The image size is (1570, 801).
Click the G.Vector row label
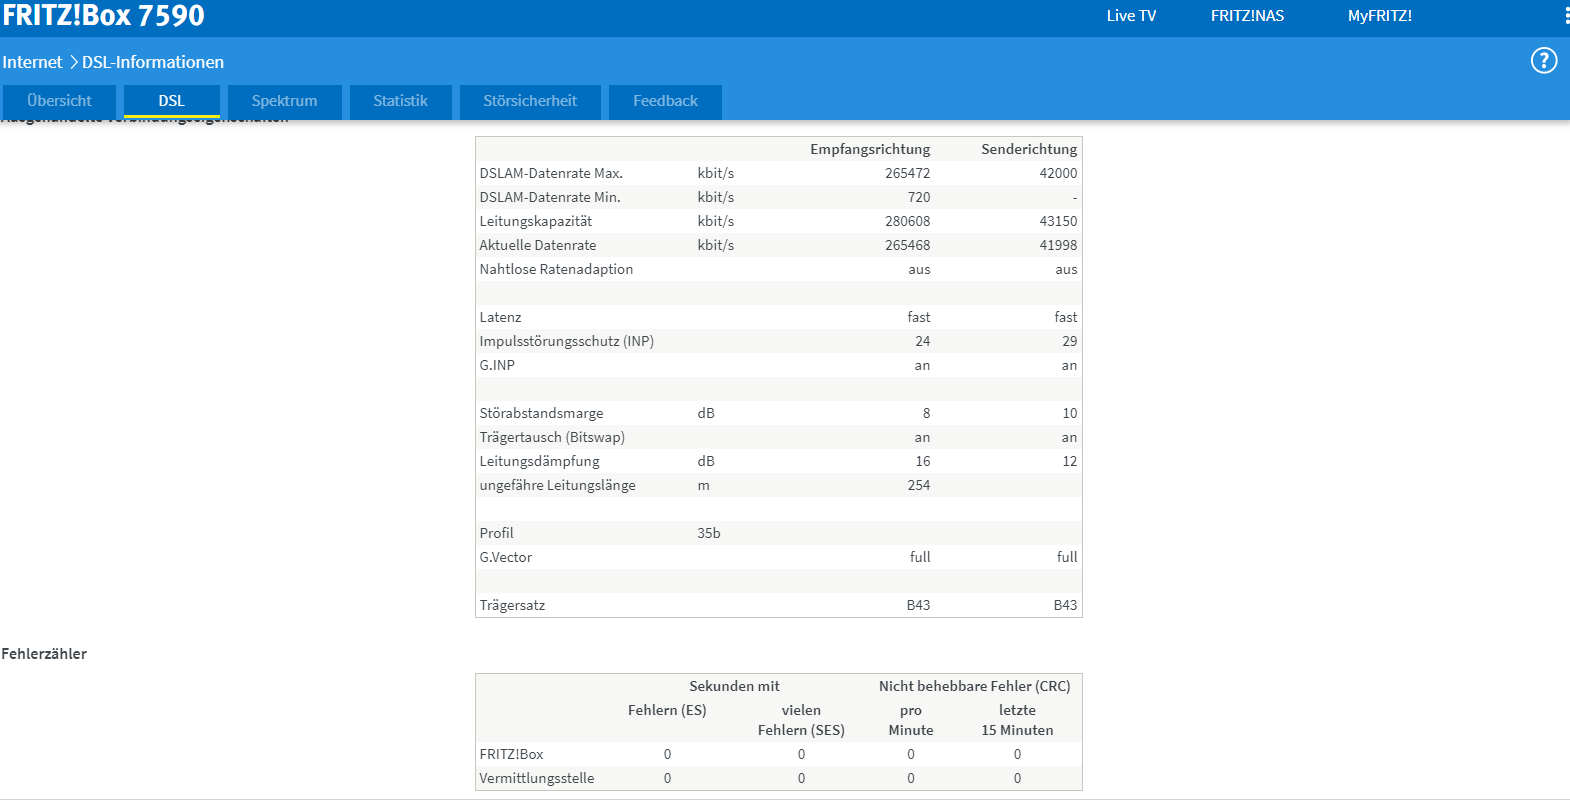point(506,557)
